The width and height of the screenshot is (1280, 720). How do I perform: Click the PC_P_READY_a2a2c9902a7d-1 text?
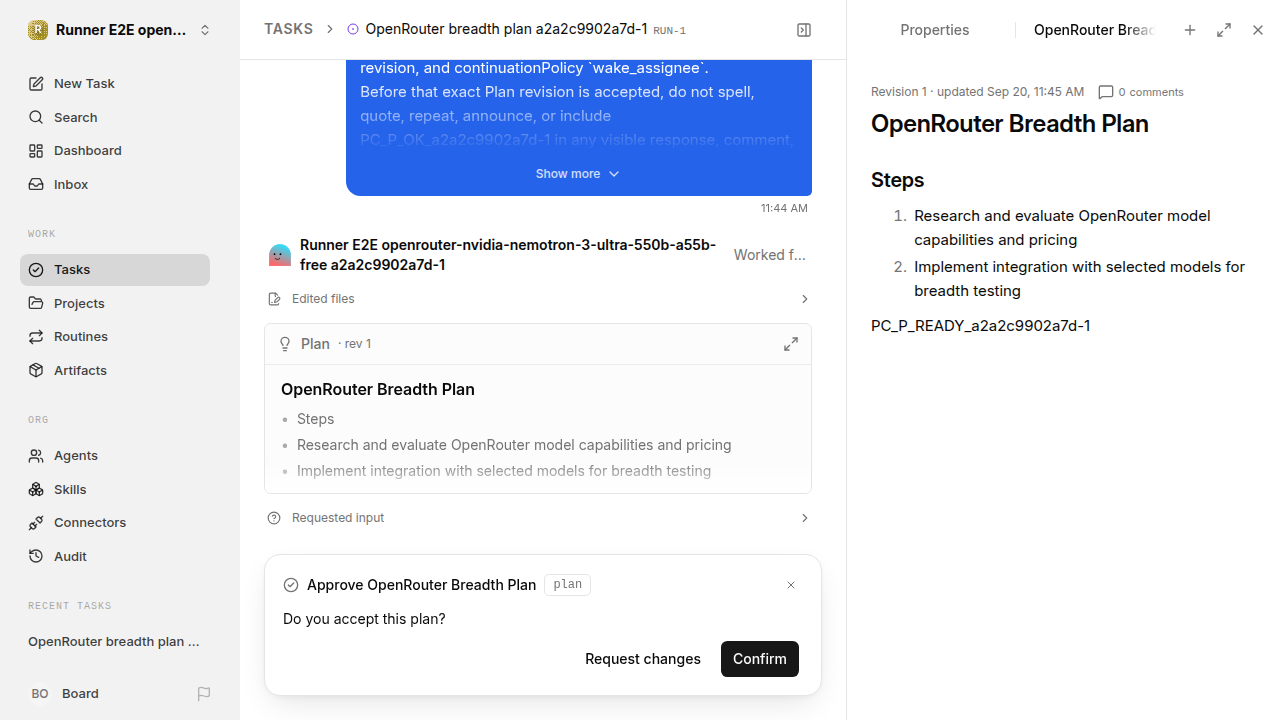point(981,326)
